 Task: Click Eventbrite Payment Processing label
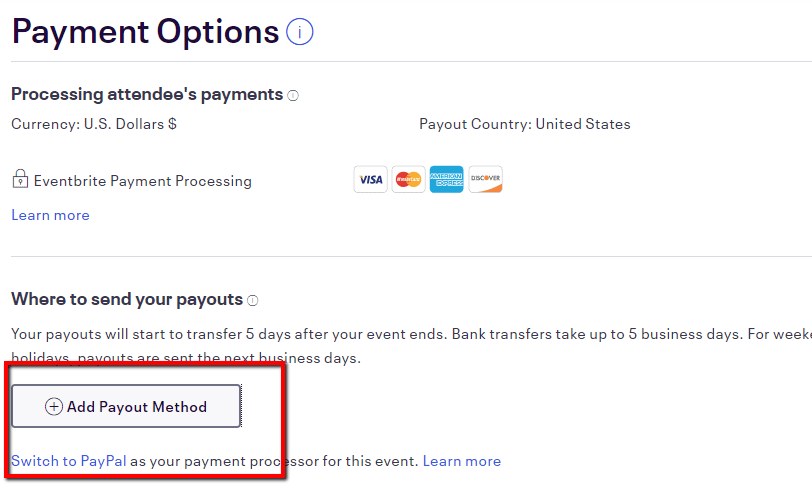pos(142,181)
